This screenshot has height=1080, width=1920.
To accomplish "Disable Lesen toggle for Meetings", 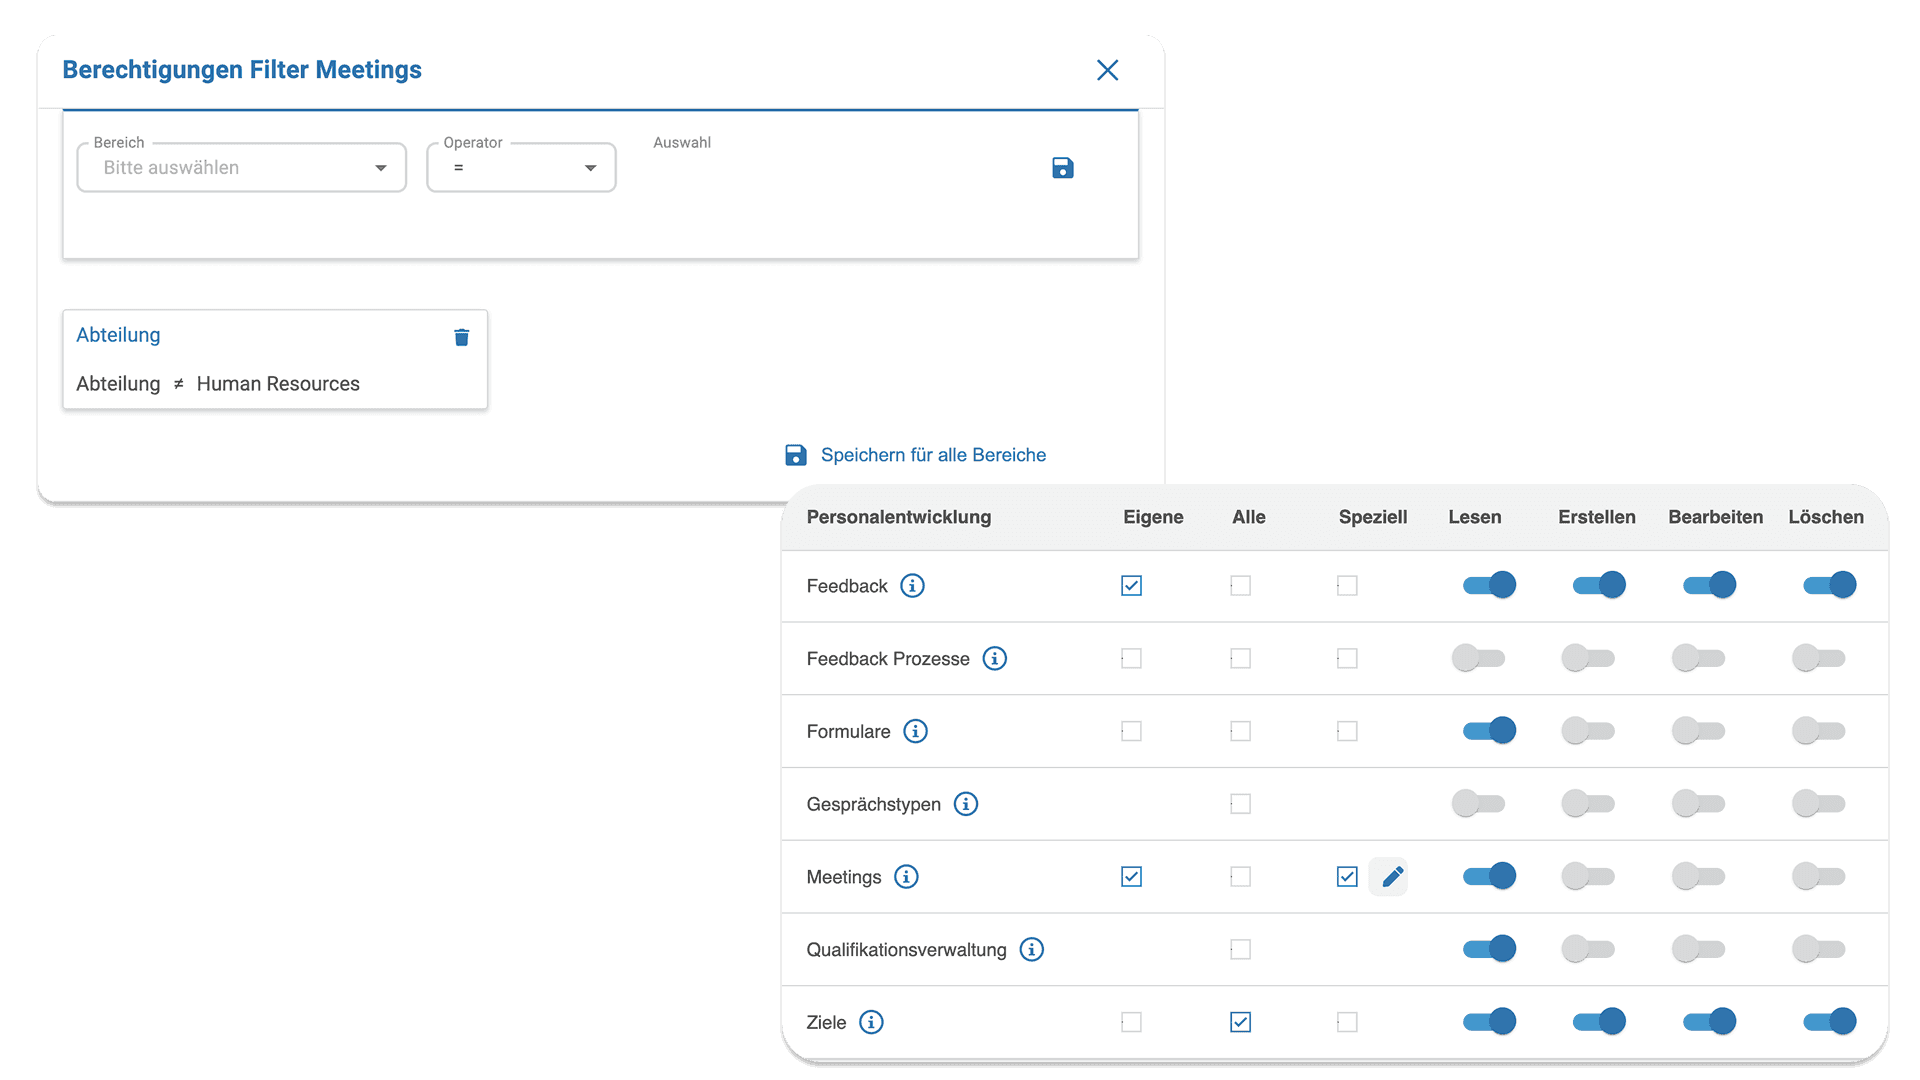I will coord(1489,876).
